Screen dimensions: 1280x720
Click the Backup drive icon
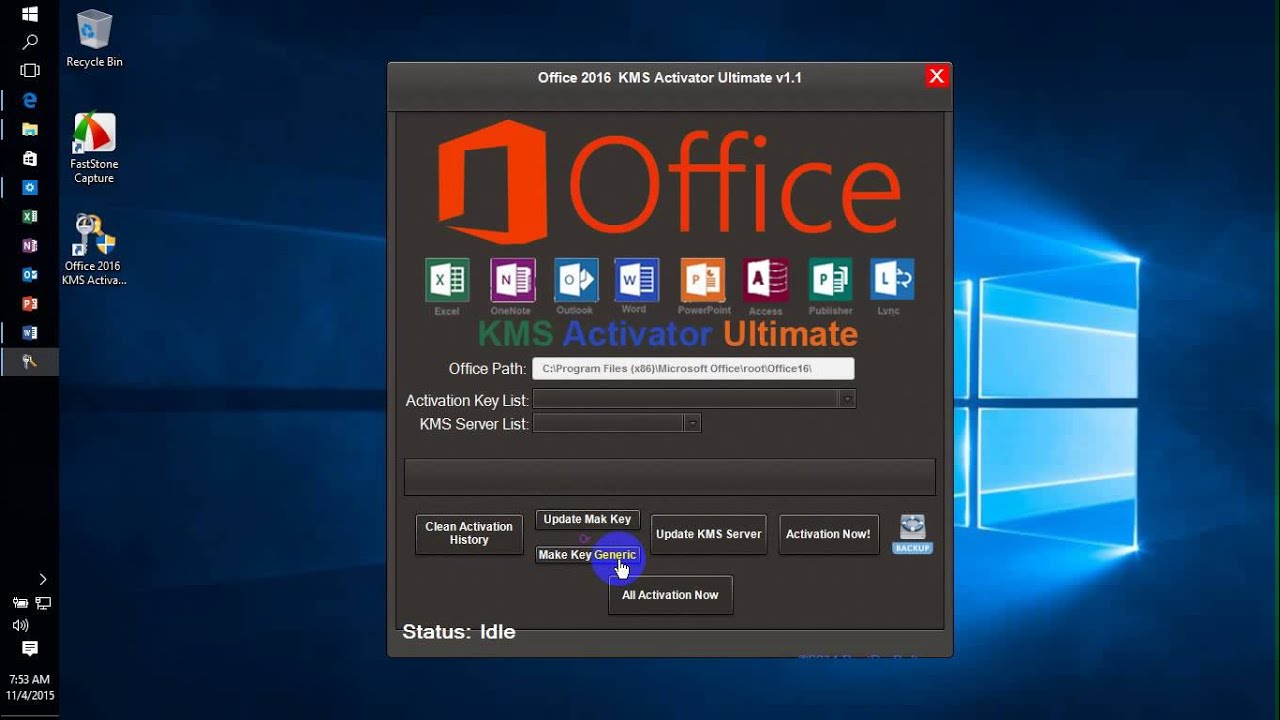tap(912, 534)
